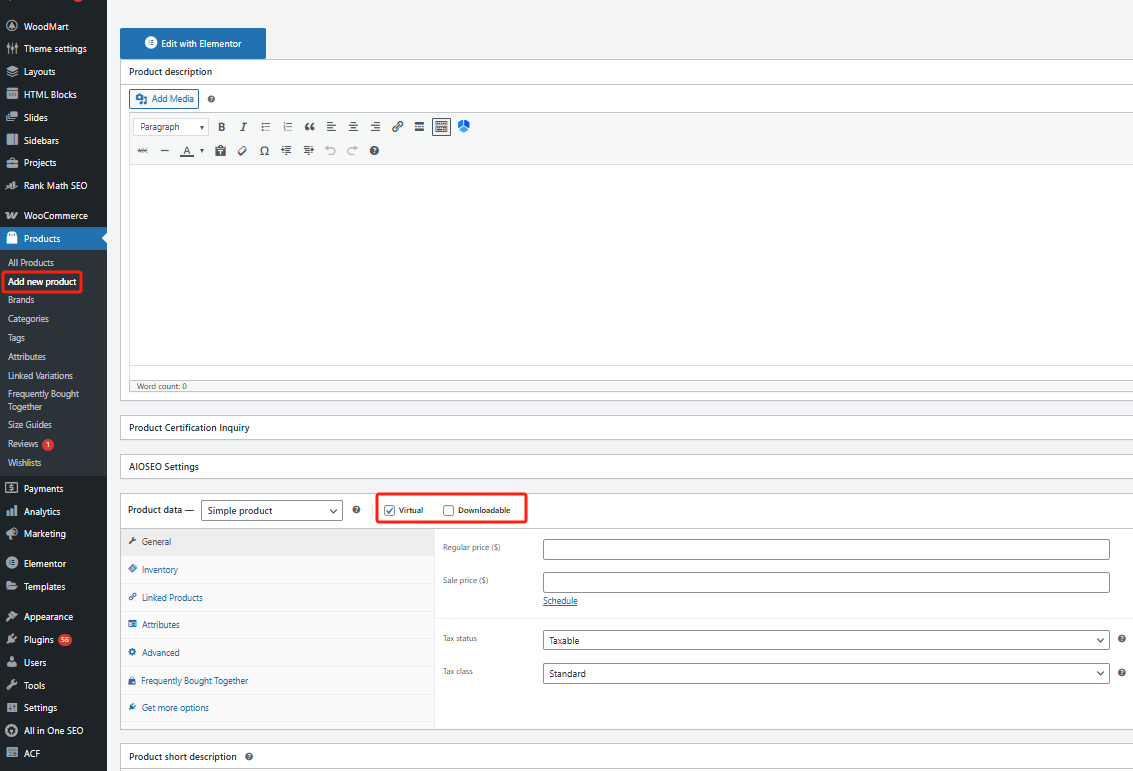
Task: Check the Downloadable option
Action: tap(448, 510)
